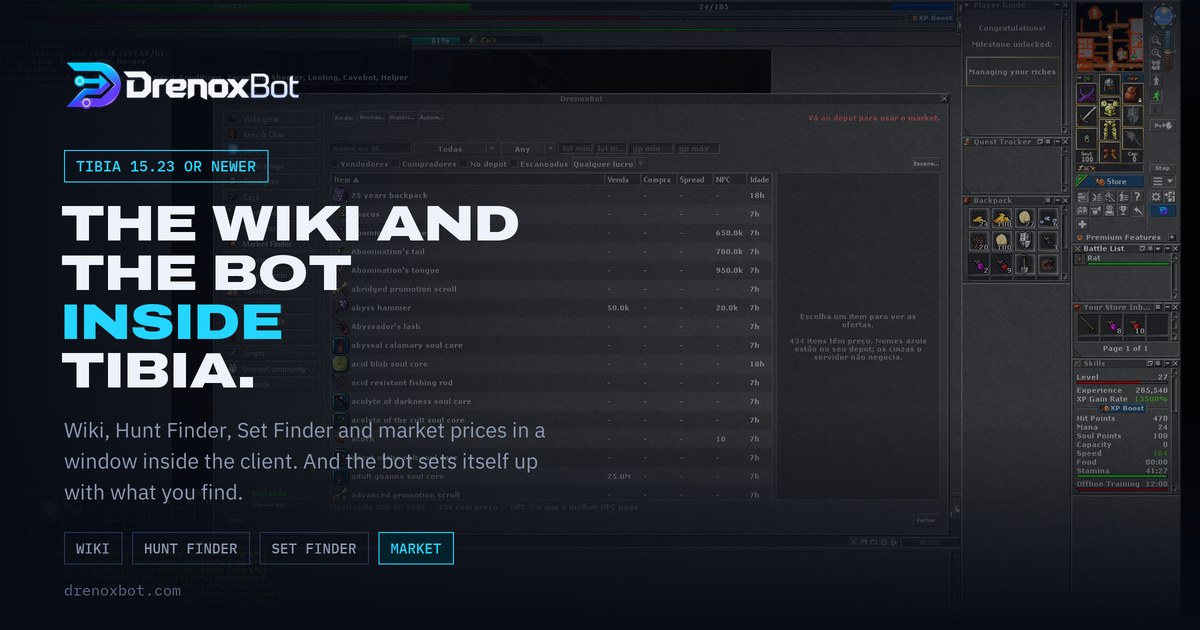Image resolution: width=1200 pixels, height=630 pixels.
Task: Click the Escanear button in the market window
Action: pos(926,164)
